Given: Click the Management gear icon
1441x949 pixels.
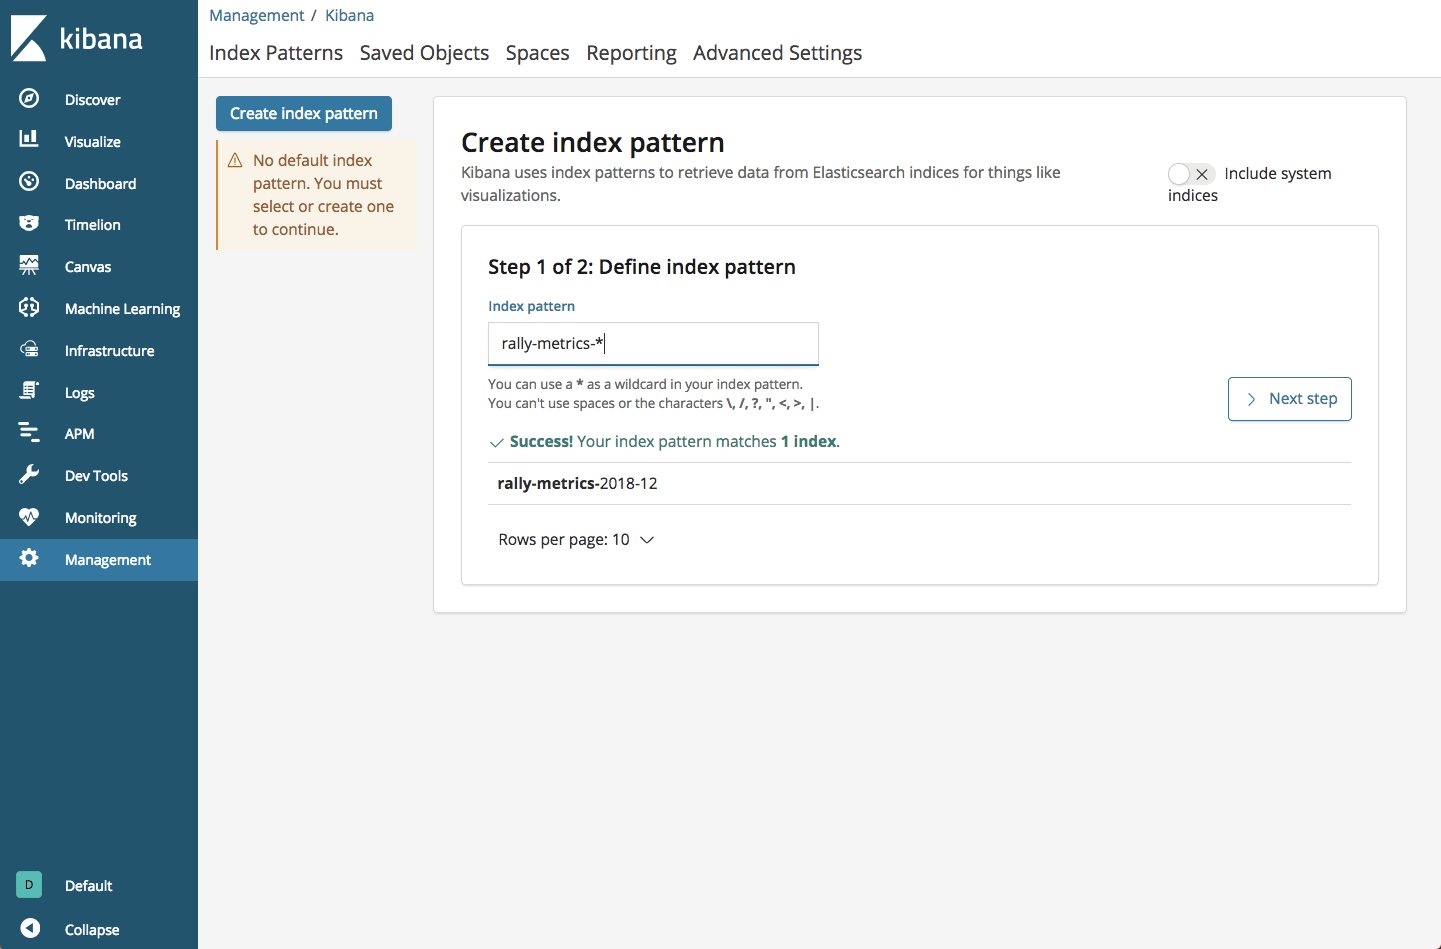Looking at the screenshot, I should 29,558.
